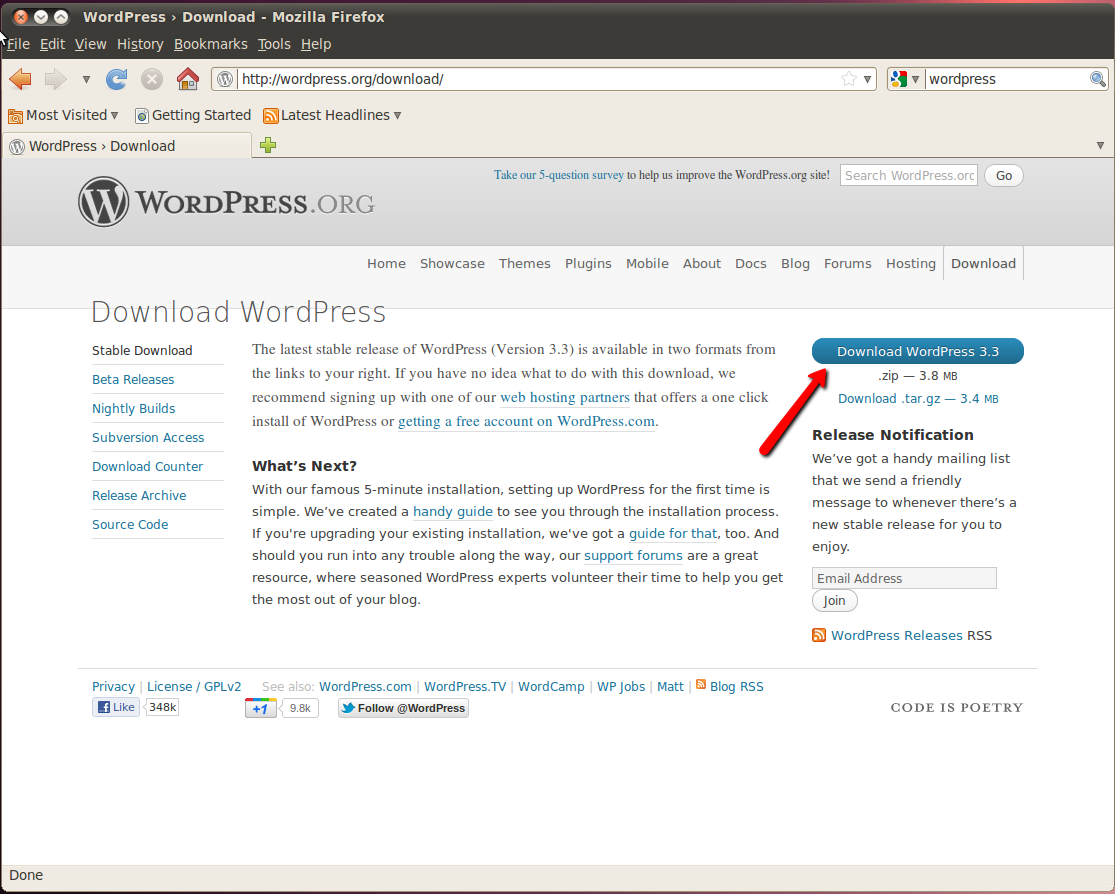Click the Google +1 button

click(x=260, y=708)
